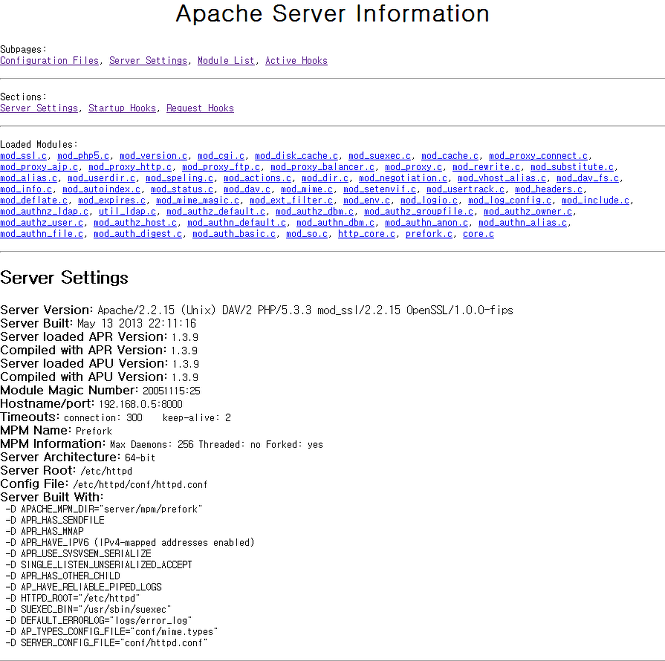
Task: Click the mod_ext_filter.c link
Action: pos(291,200)
